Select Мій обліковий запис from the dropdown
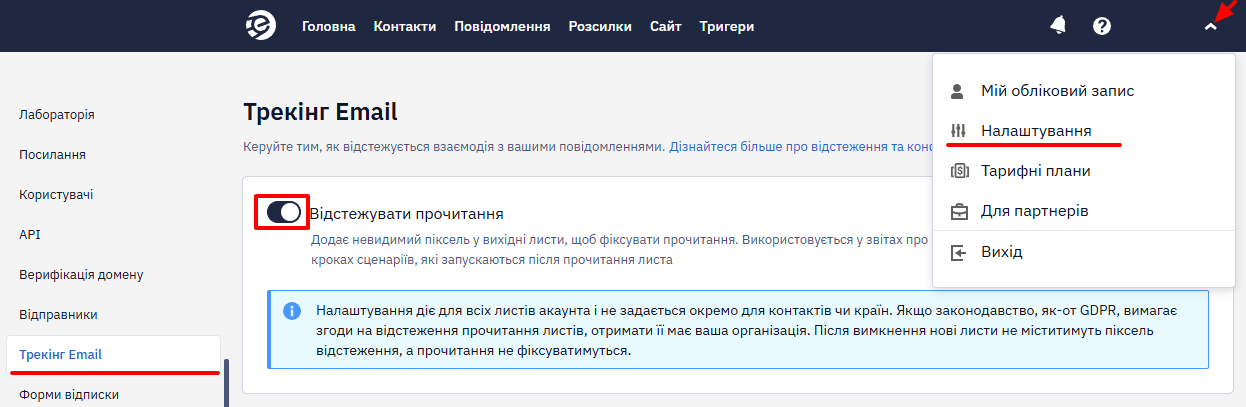Image resolution: width=1246 pixels, height=407 pixels. (1058, 91)
